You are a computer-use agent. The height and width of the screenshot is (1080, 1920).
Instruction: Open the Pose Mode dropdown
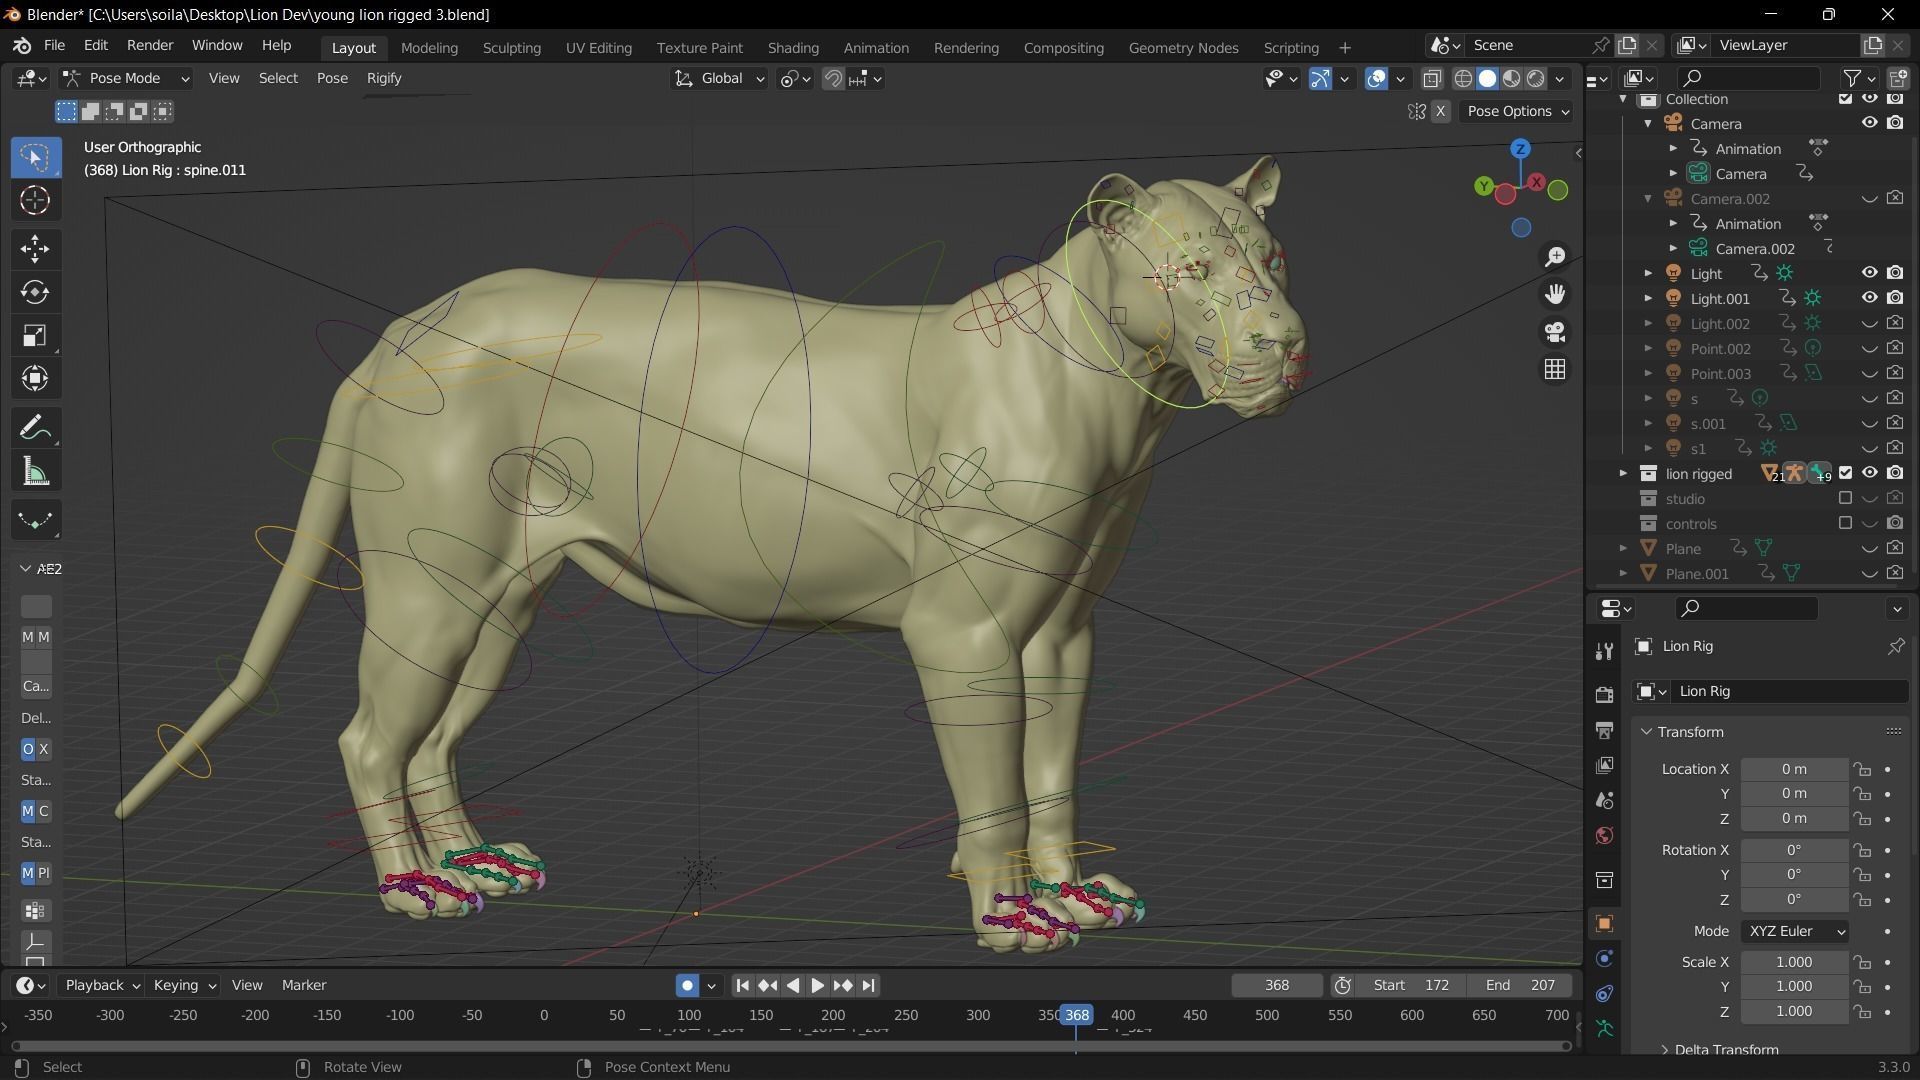pyautogui.click(x=126, y=78)
